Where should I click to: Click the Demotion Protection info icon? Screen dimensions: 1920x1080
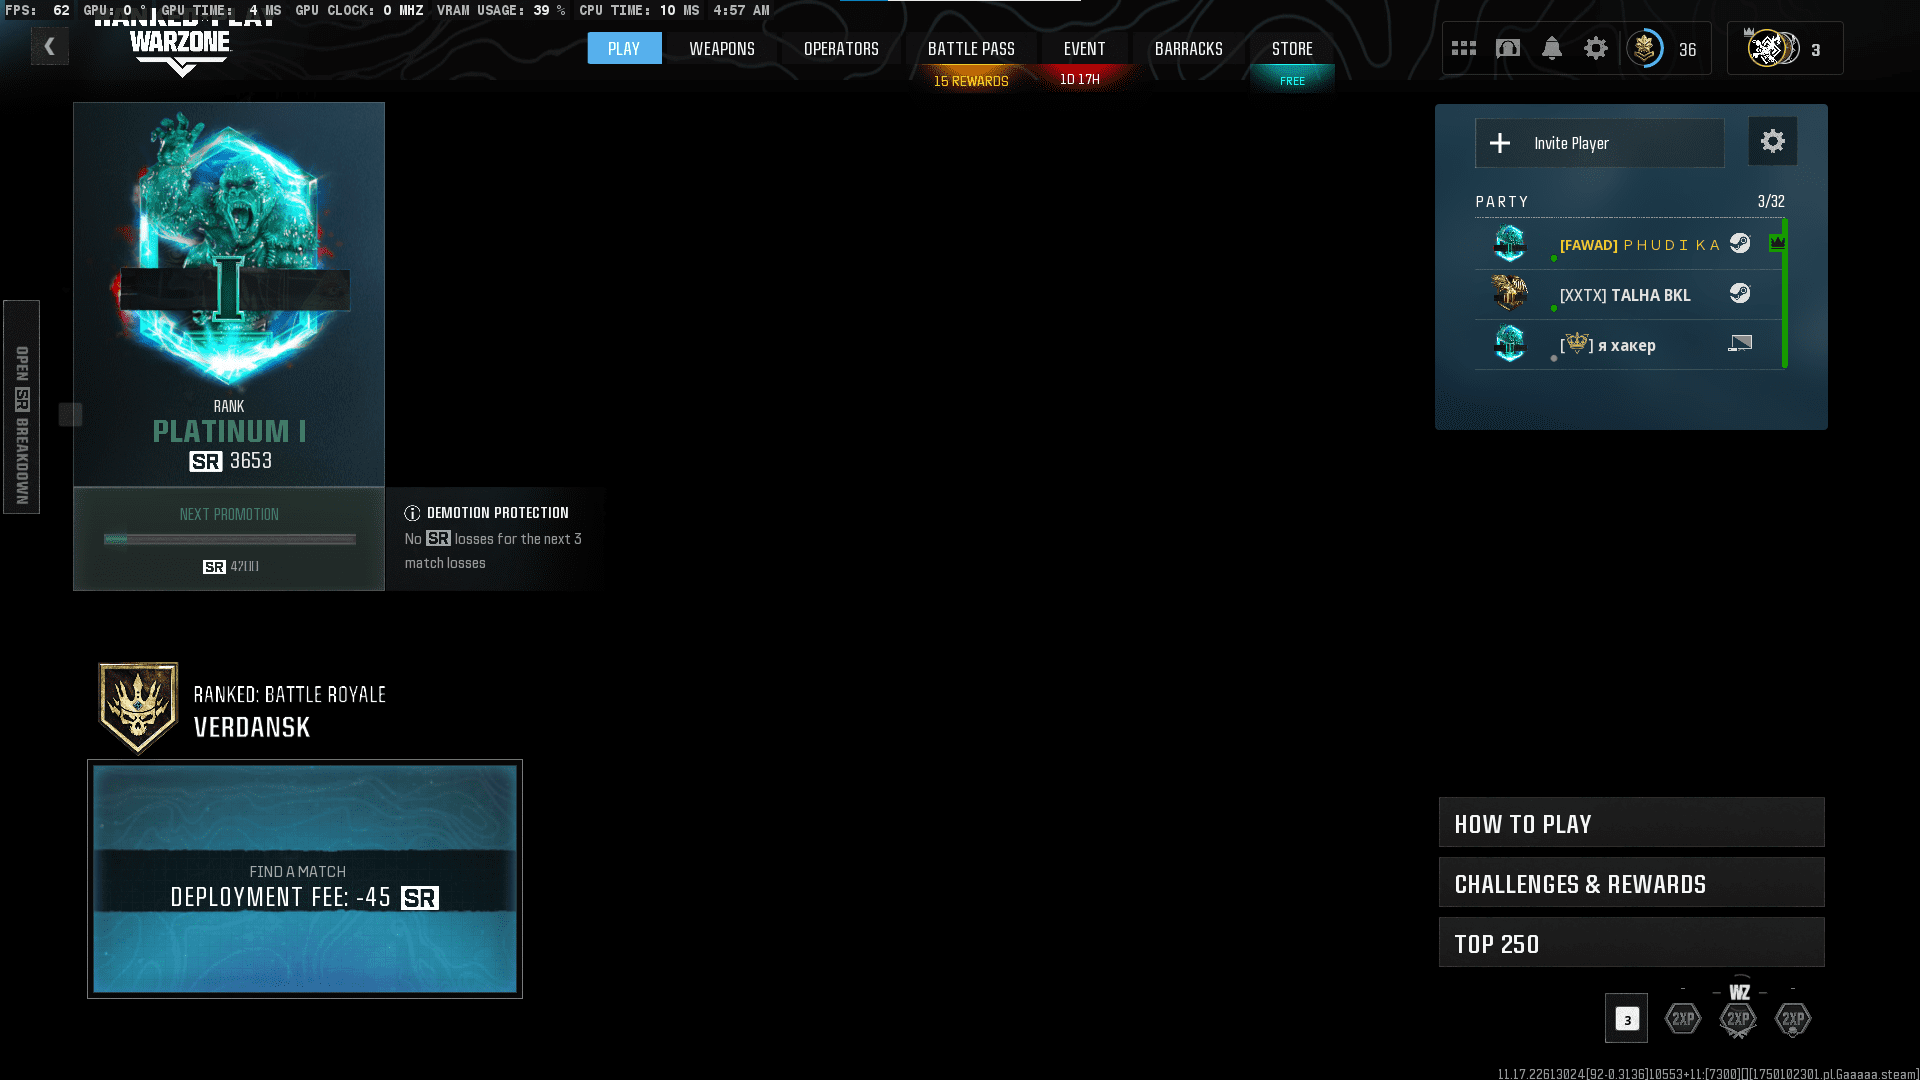(412, 513)
